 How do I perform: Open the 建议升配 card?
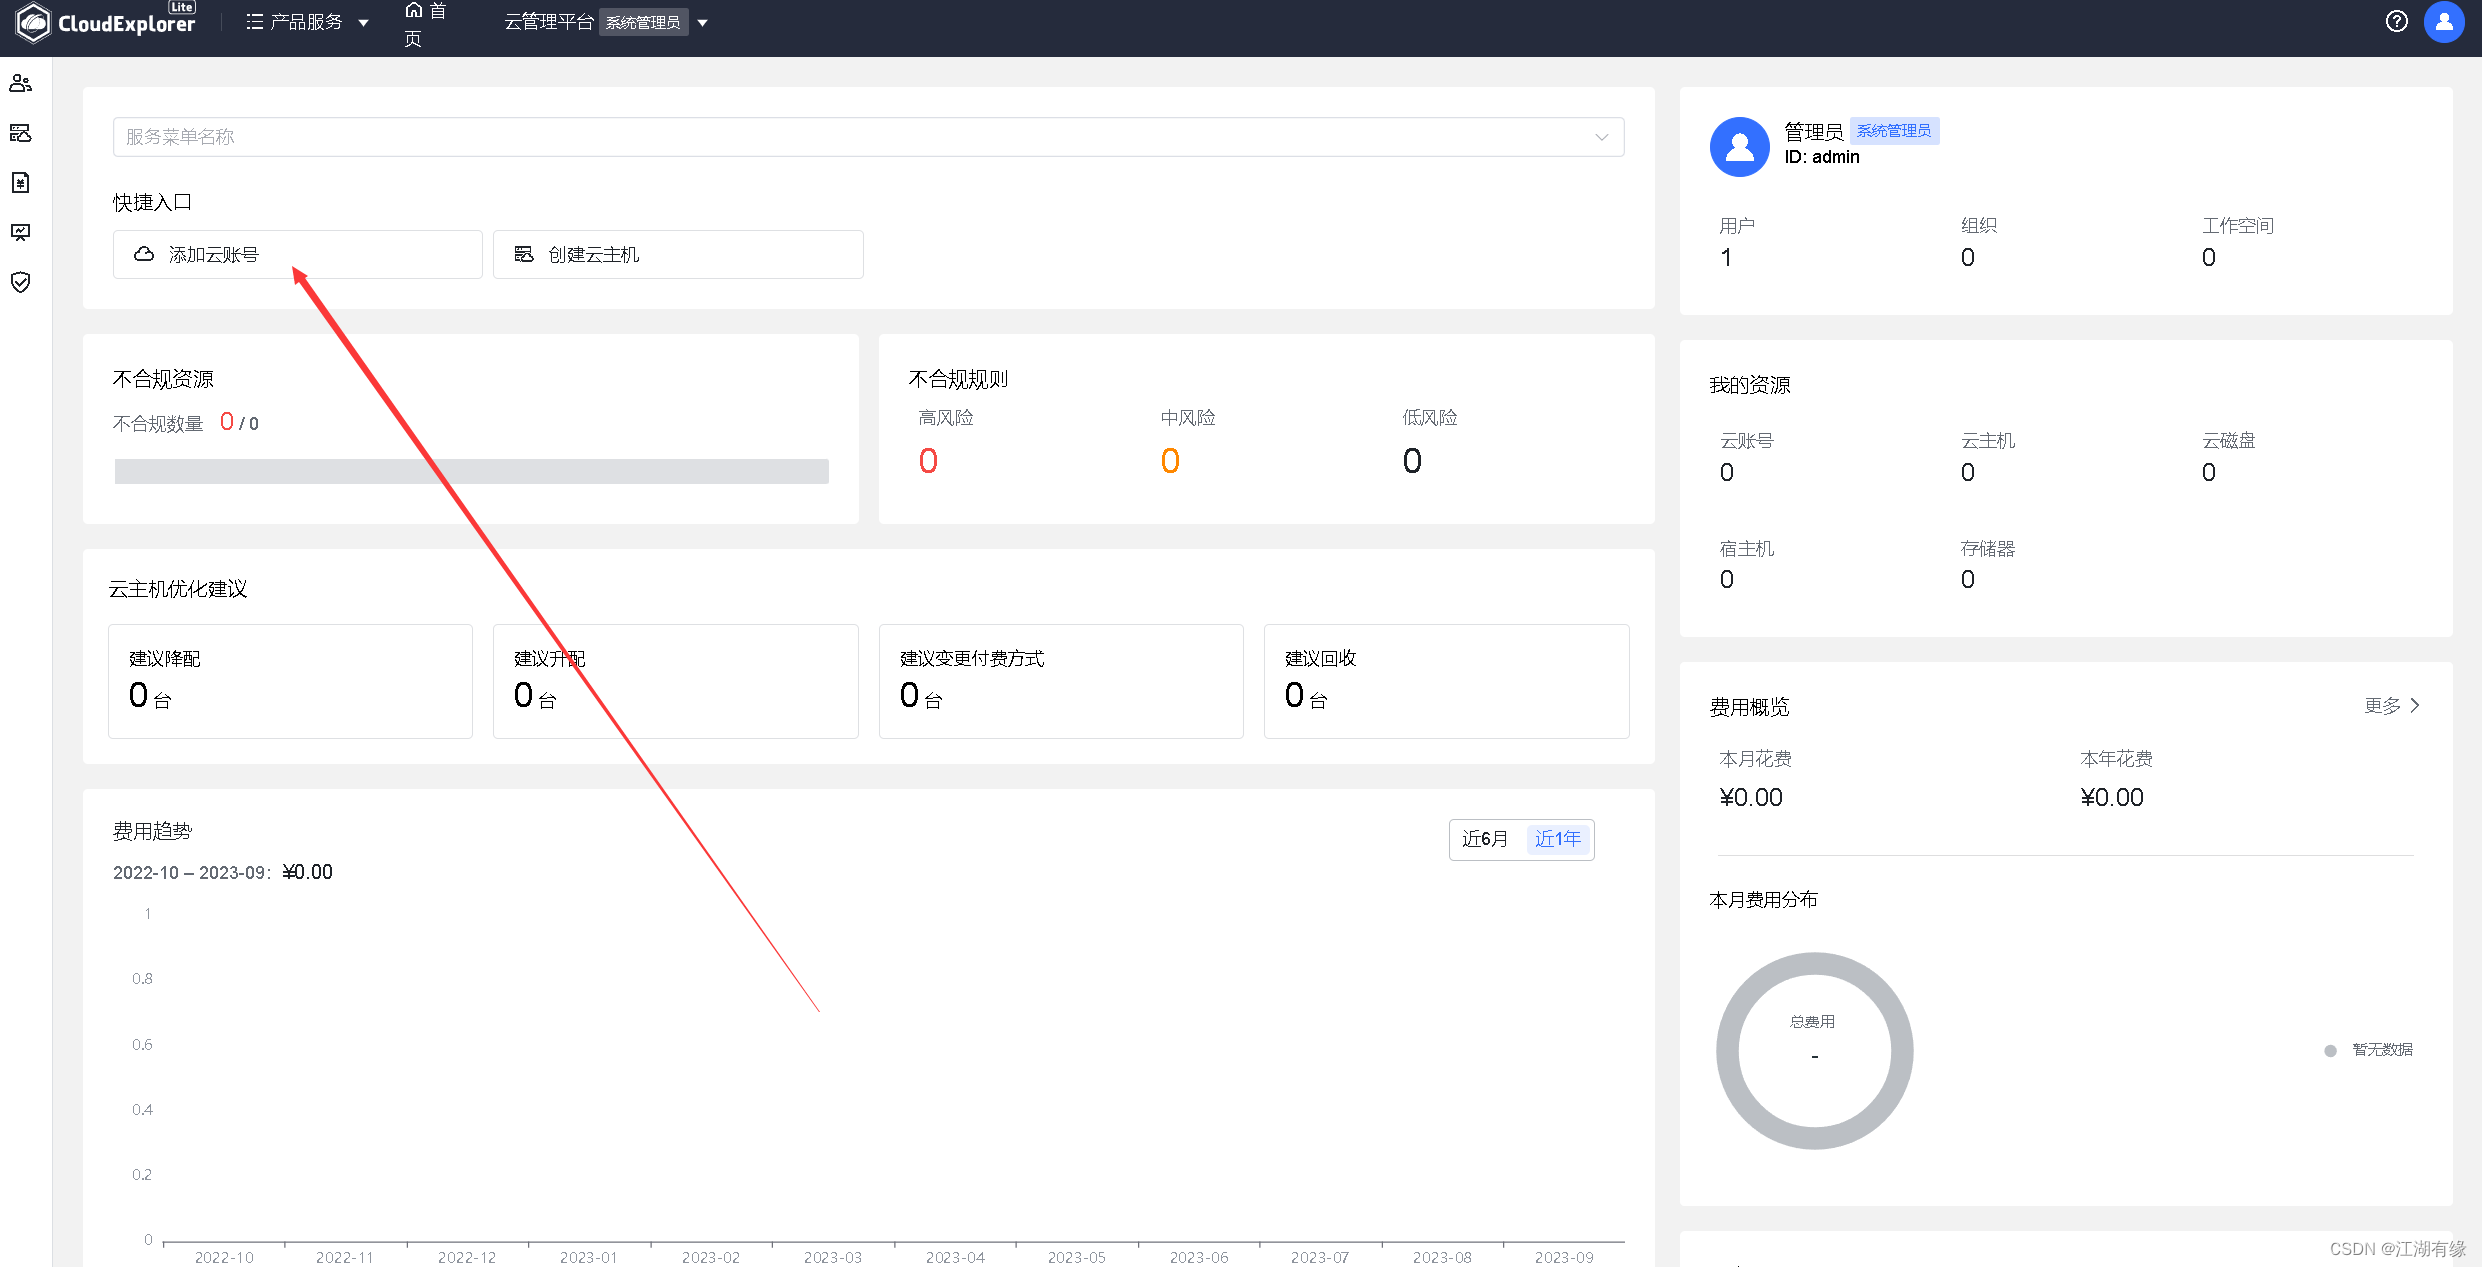pos(675,681)
